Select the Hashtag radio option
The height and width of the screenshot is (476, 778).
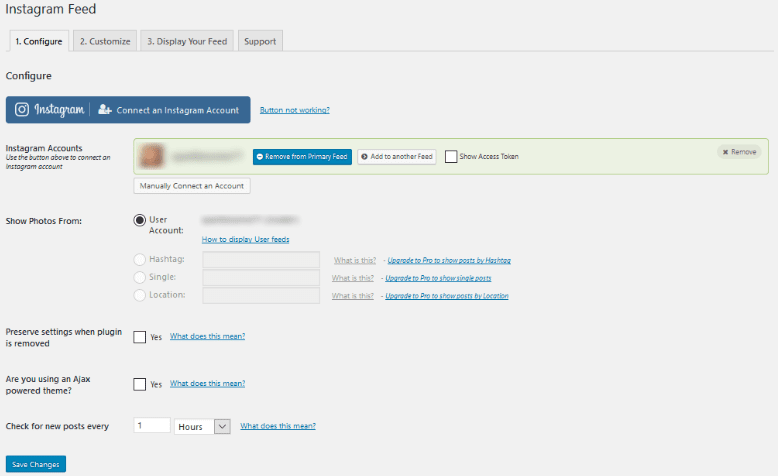(x=139, y=259)
